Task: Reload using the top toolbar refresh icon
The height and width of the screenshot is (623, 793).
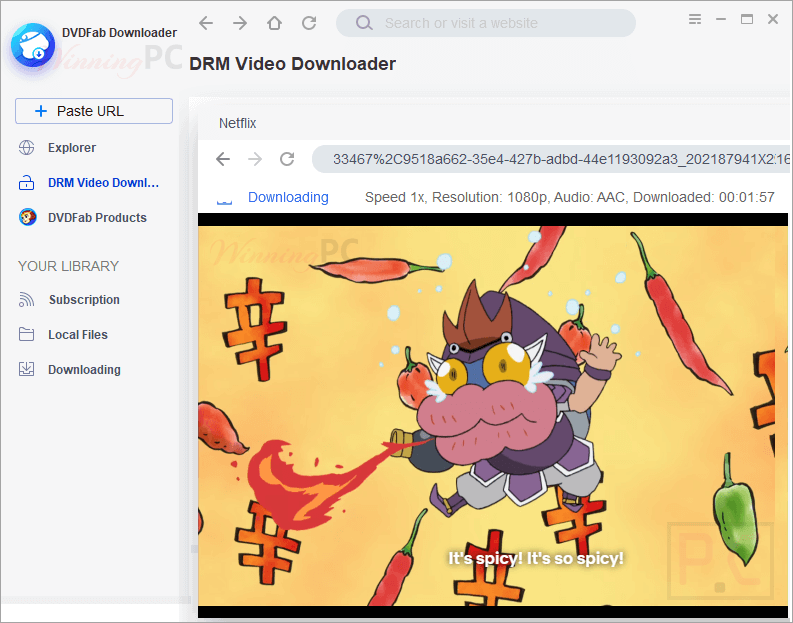Action: [x=309, y=23]
